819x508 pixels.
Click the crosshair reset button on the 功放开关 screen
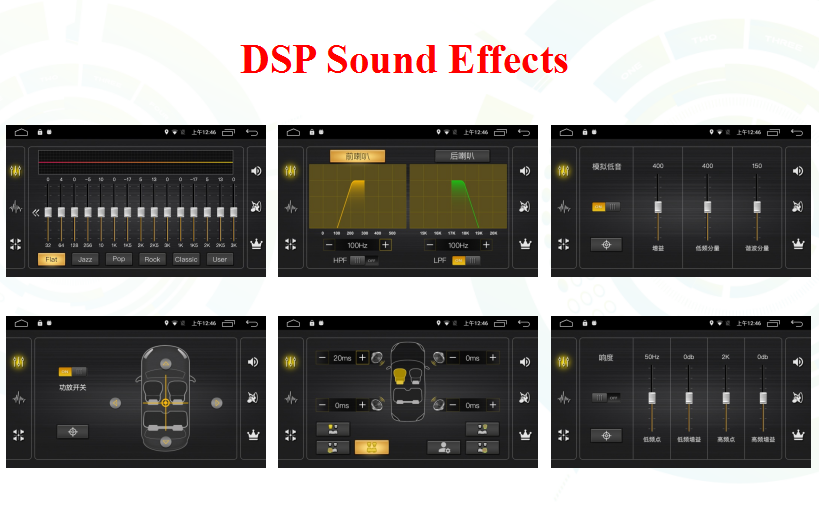coord(73,432)
